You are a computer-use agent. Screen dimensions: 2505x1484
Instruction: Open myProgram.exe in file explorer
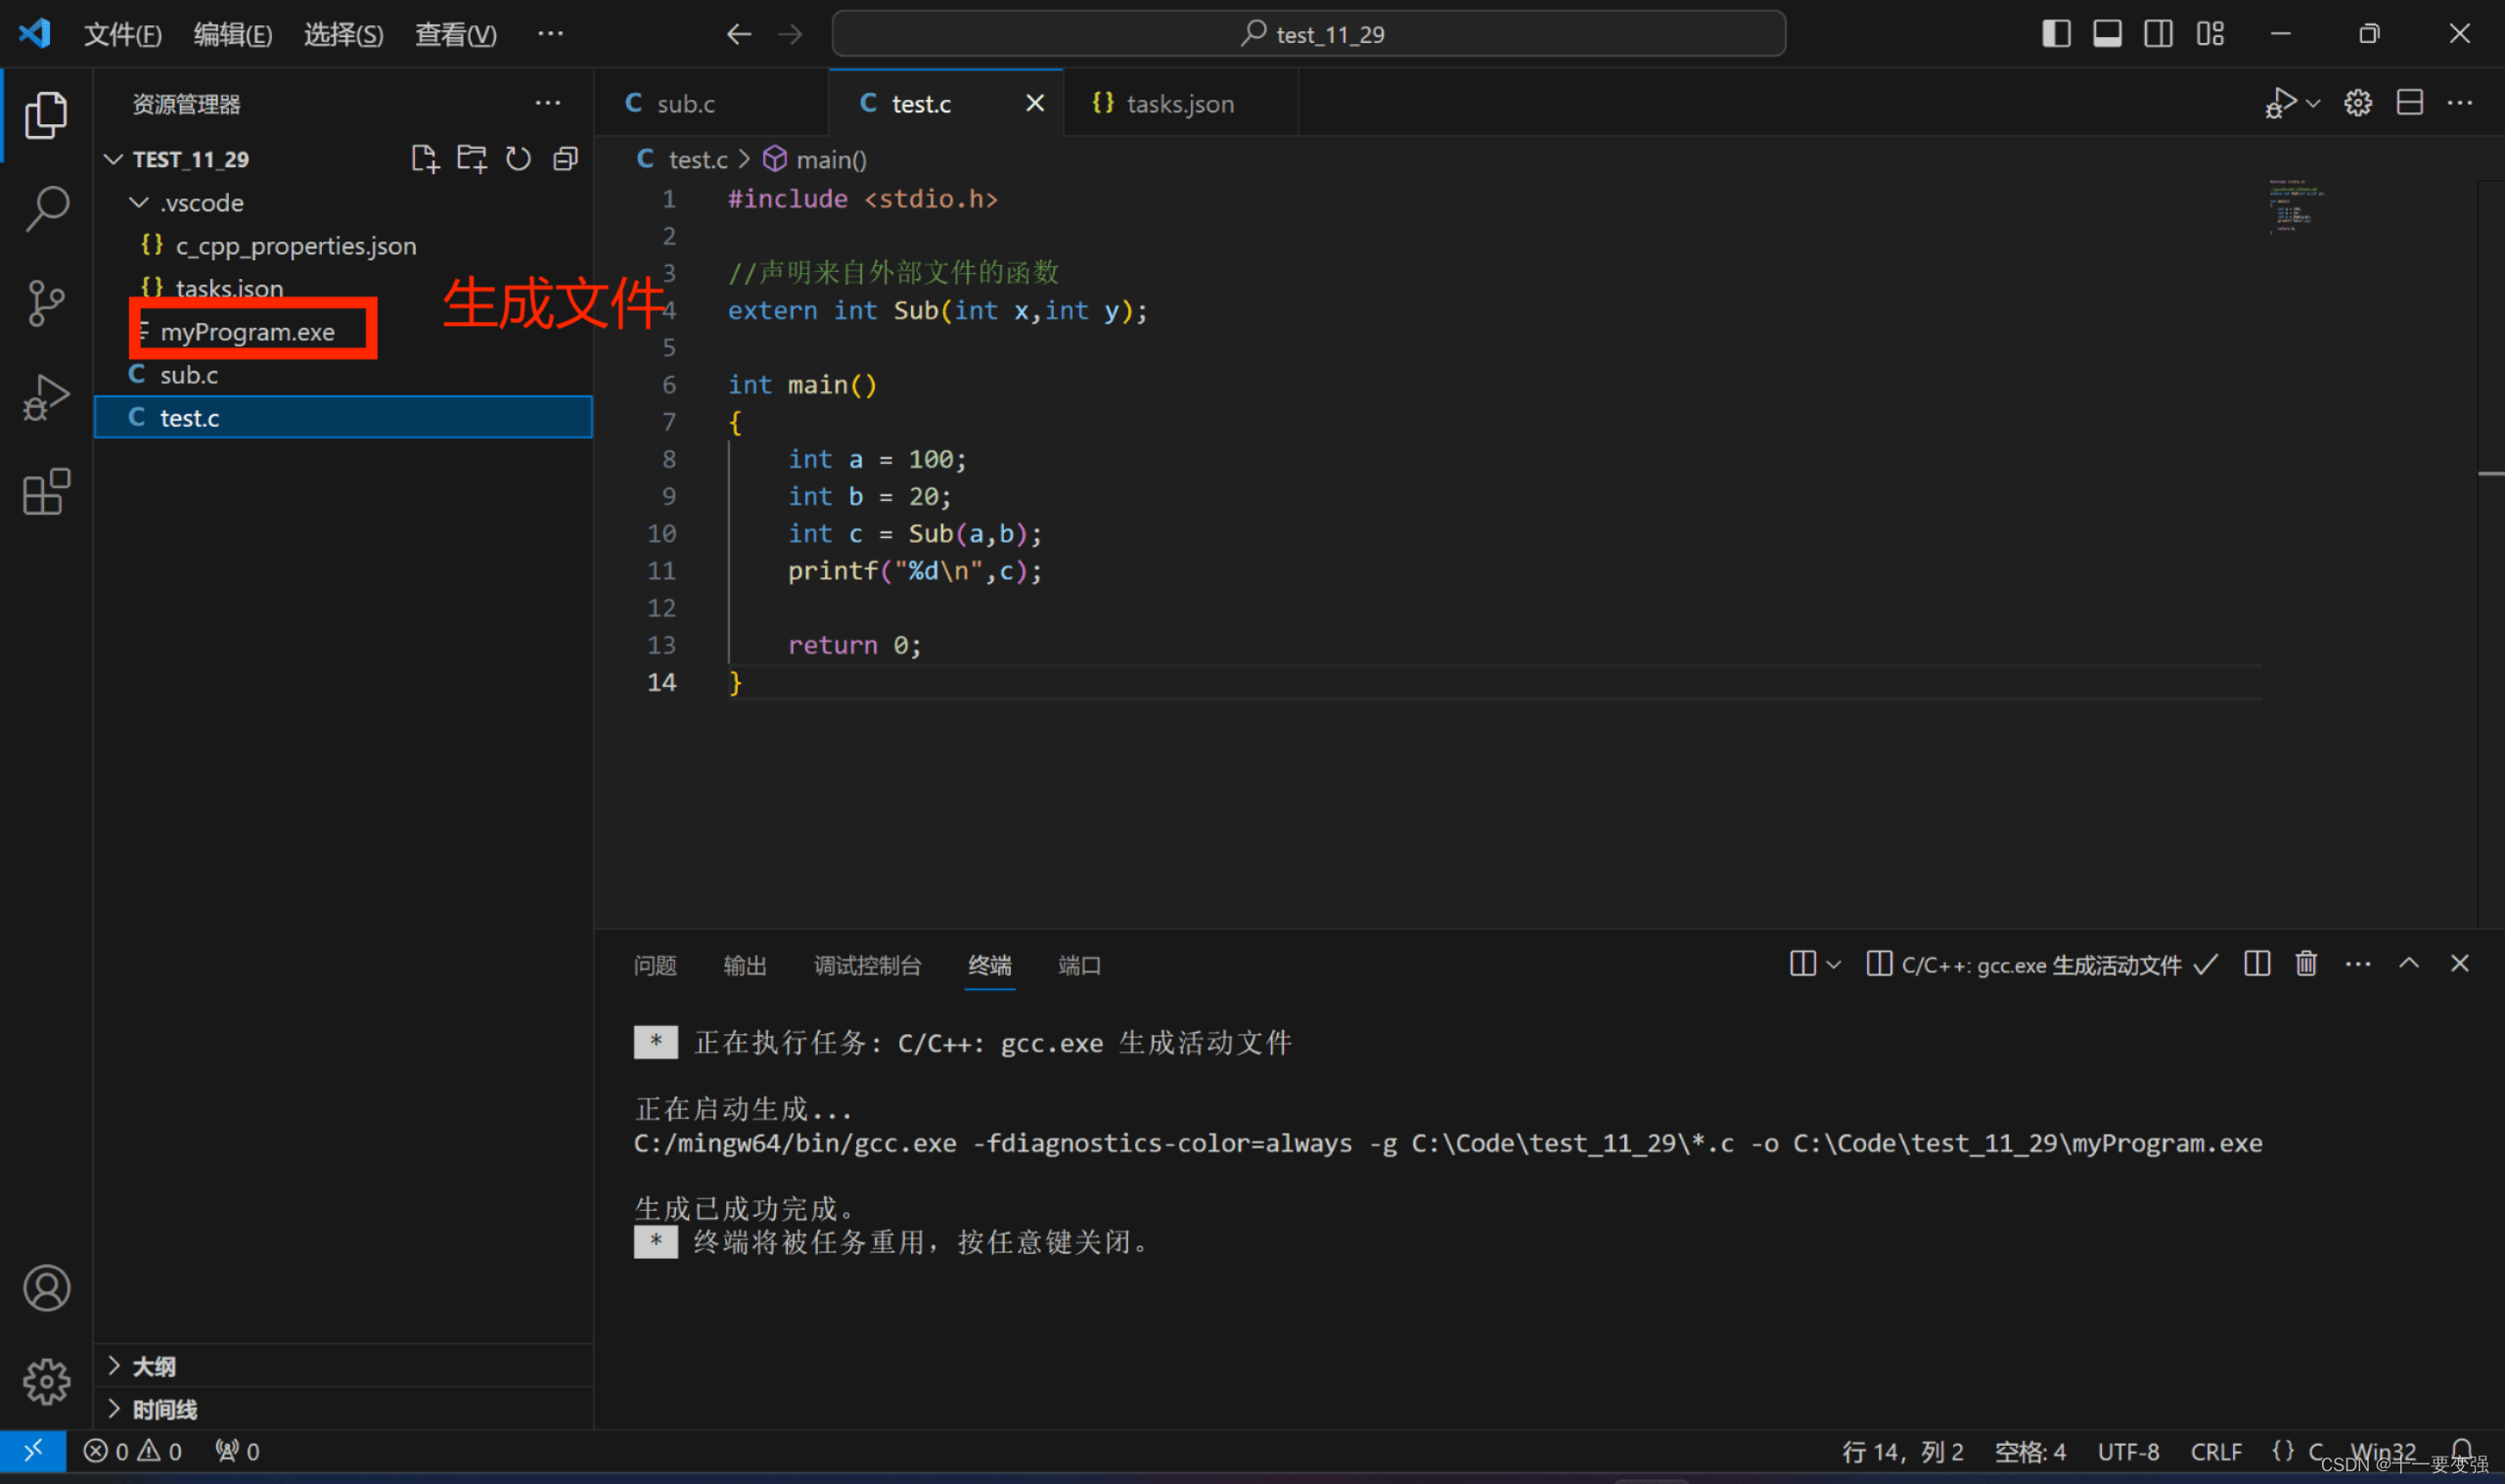[250, 331]
